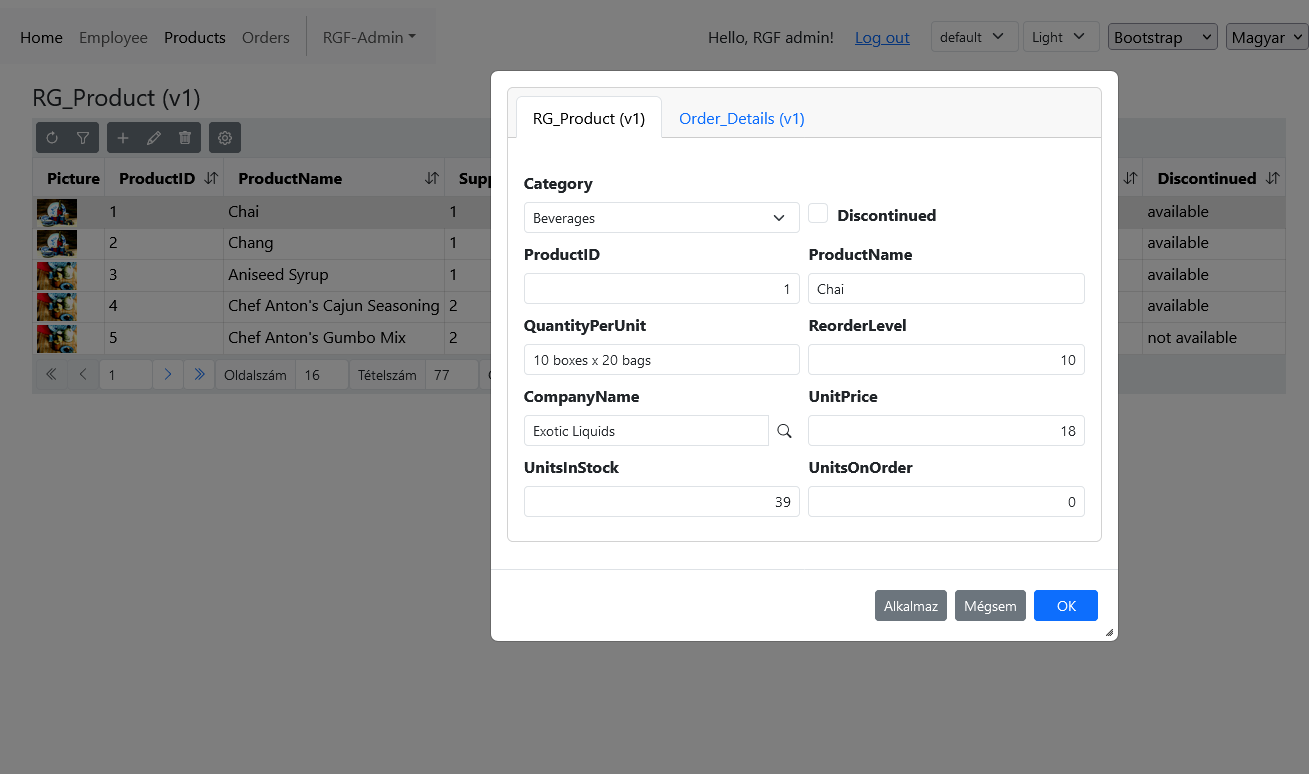
Task: Jump to last page double arrow
Action: (x=199, y=375)
